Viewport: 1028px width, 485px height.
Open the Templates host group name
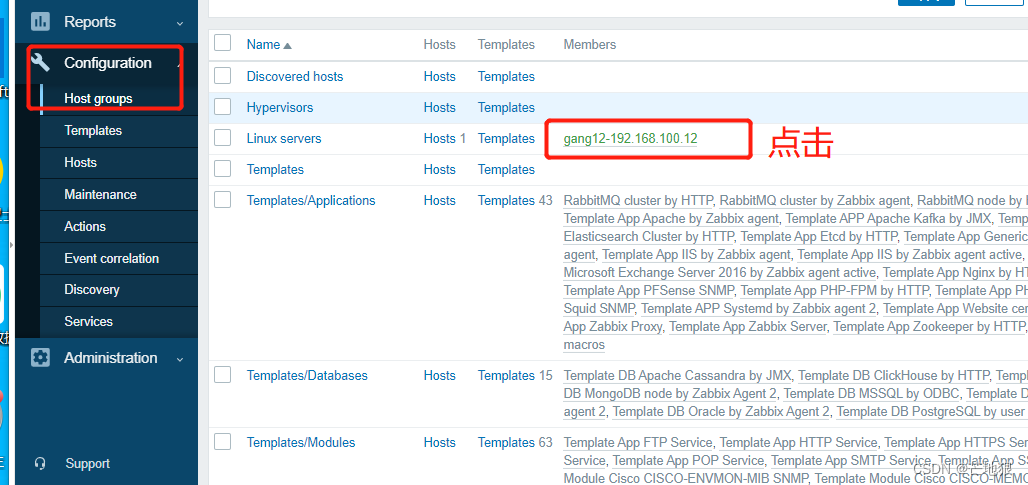pos(275,170)
